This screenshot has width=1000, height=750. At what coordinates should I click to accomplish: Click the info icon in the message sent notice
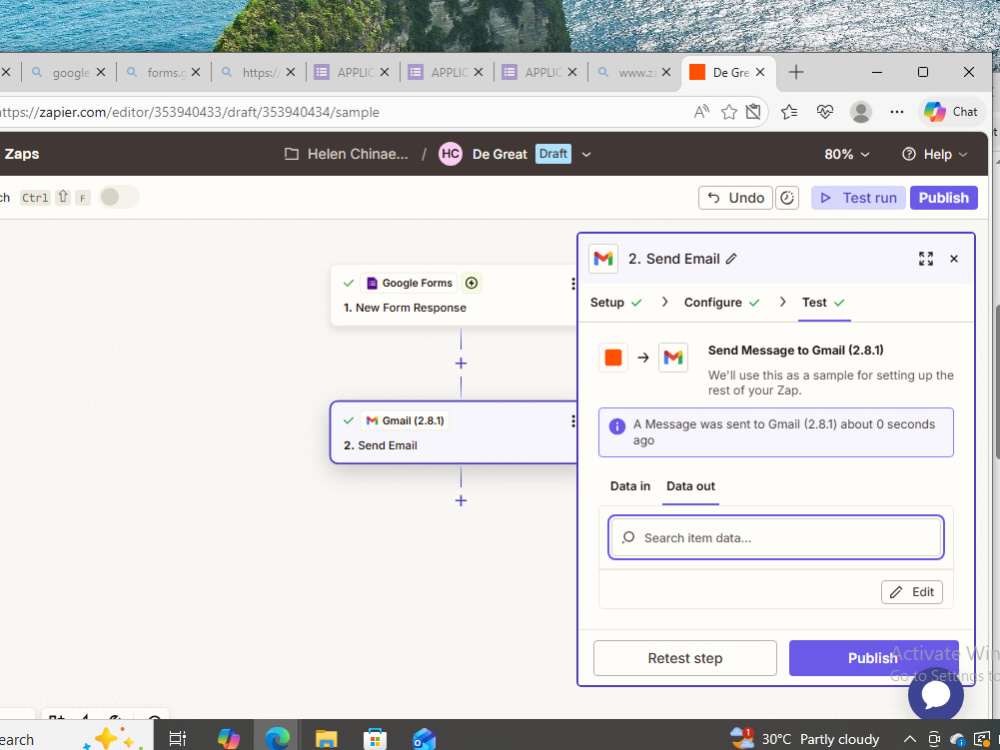point(617,426)
